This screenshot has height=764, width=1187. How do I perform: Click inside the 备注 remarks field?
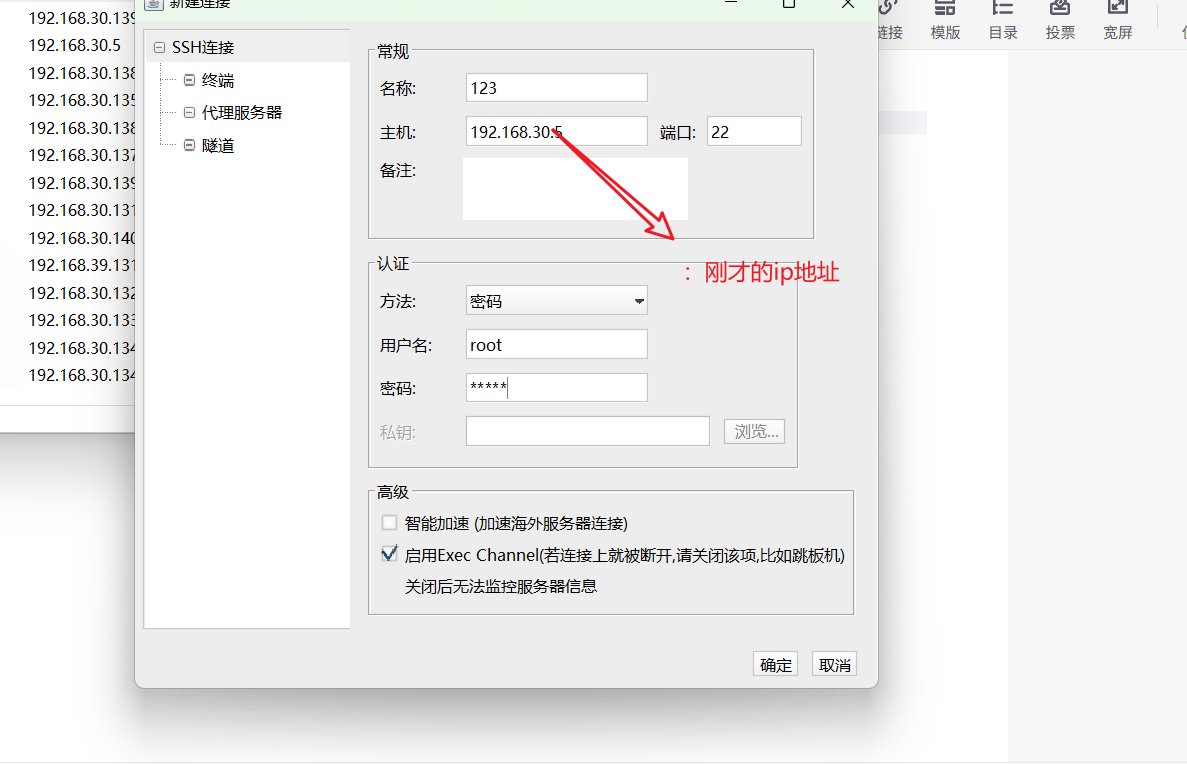pos(575,188)
